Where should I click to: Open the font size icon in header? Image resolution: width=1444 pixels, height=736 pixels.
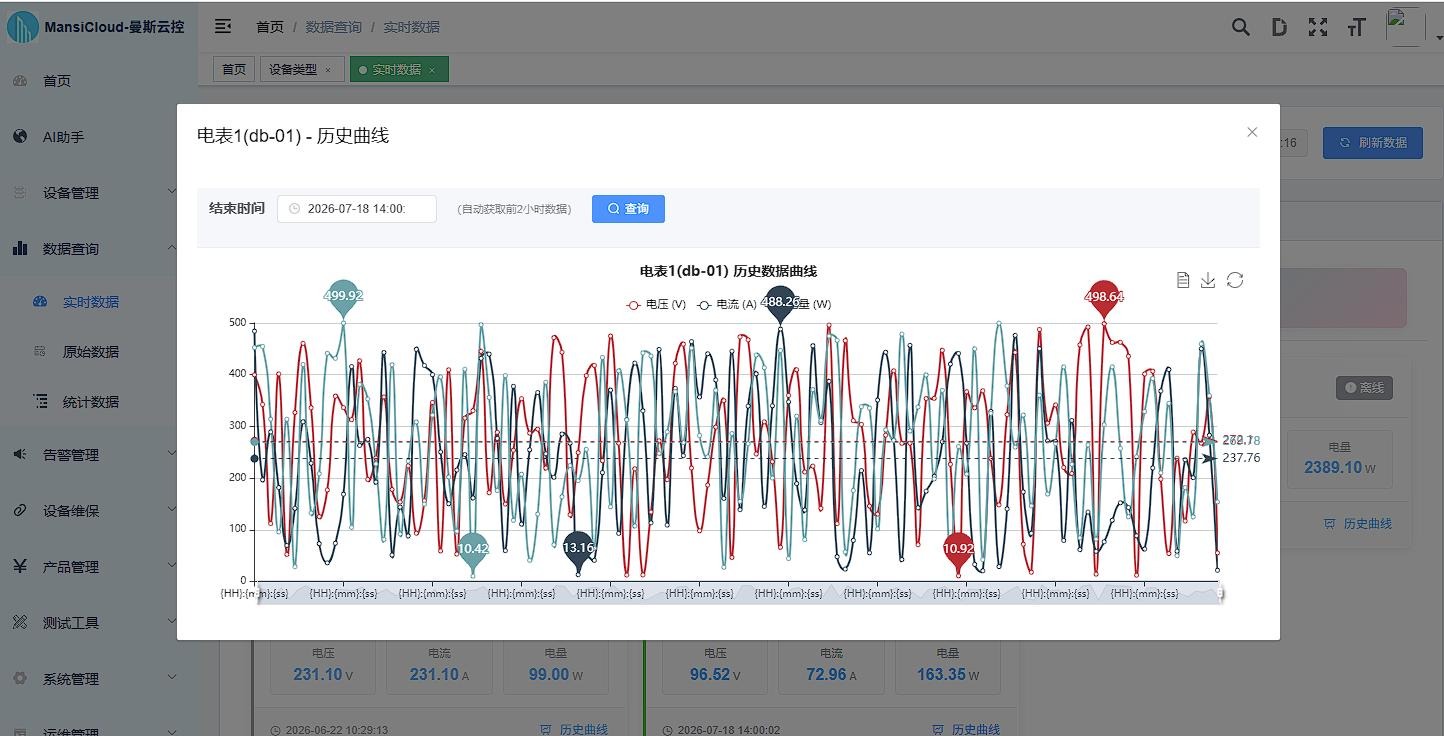1356,27
